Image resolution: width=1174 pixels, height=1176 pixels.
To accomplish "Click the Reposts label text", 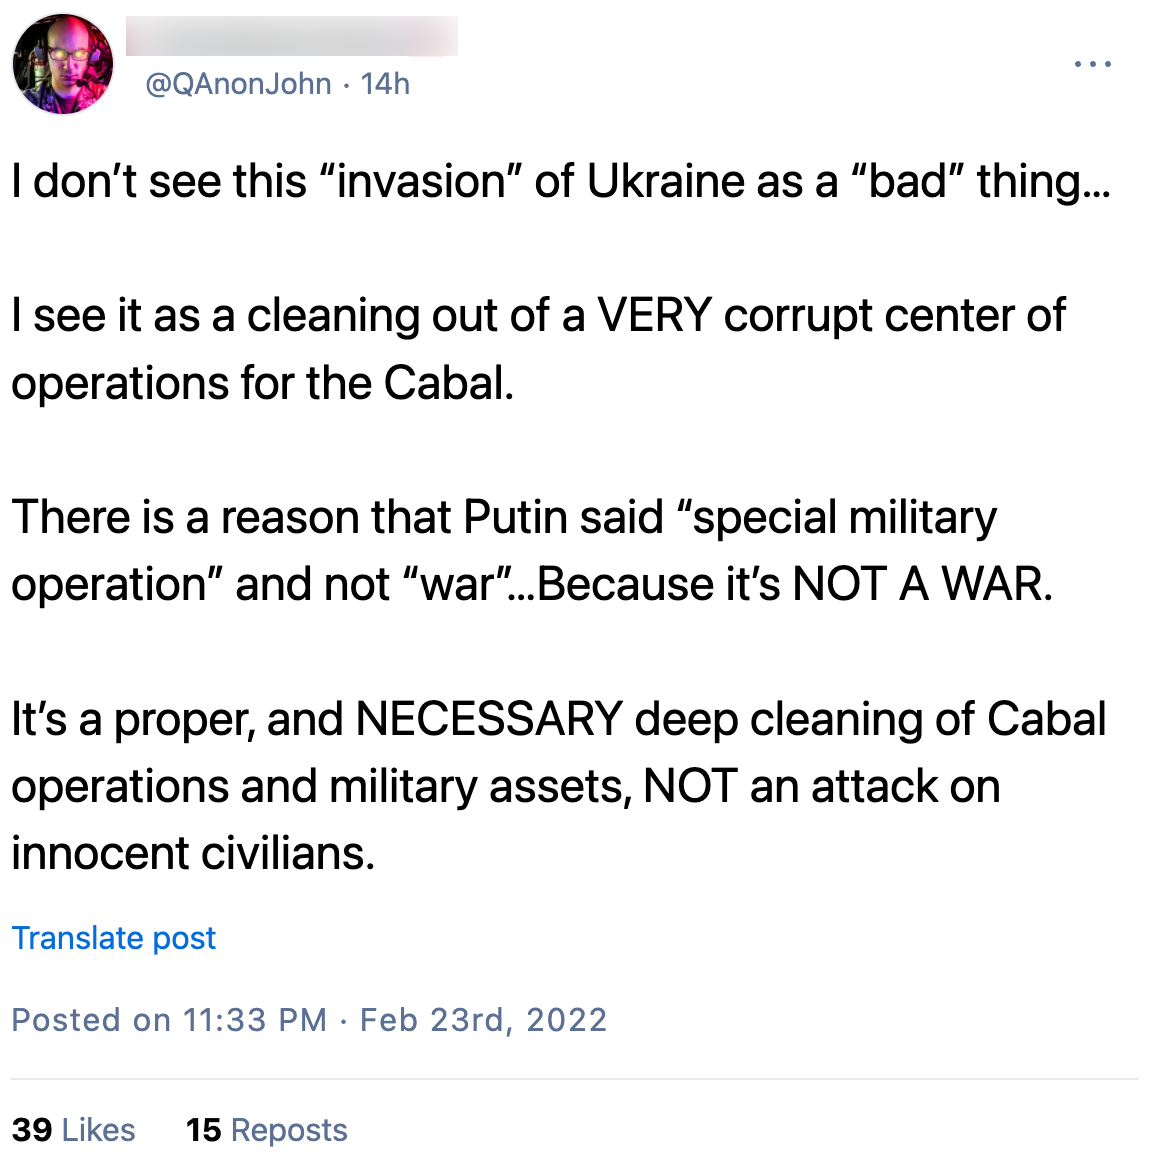I will [288, 1129].
